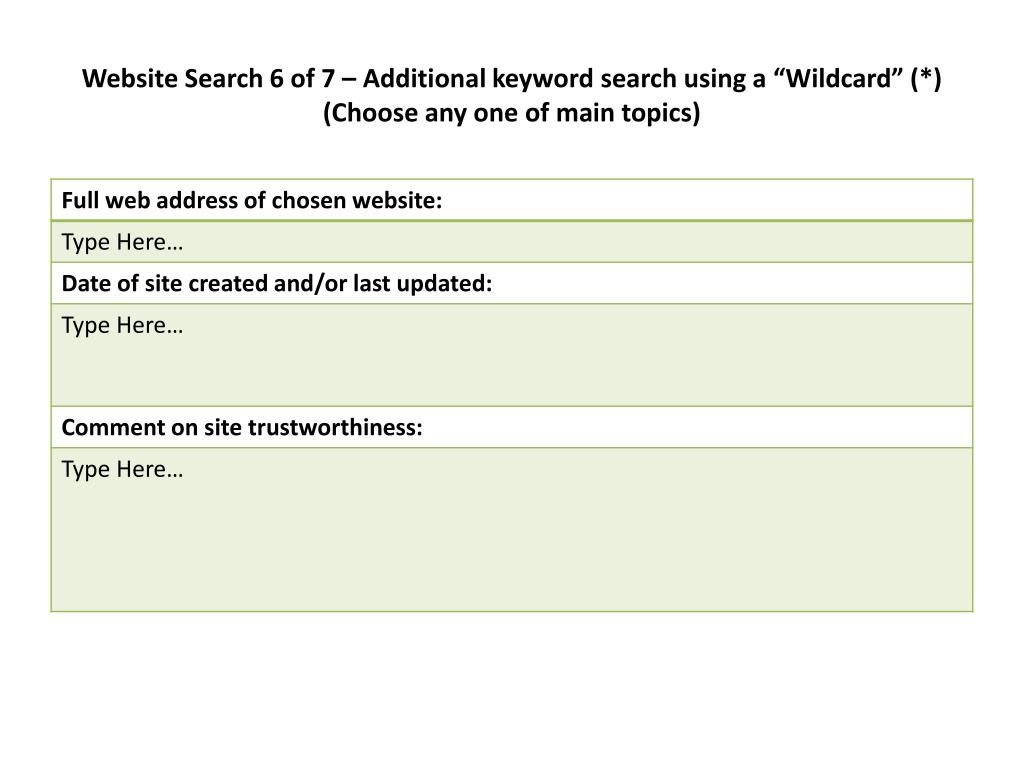This screenshot has height=768, width=1024.
Task: Click the "6 of 7" text in the title
Action: coord(298,79)
